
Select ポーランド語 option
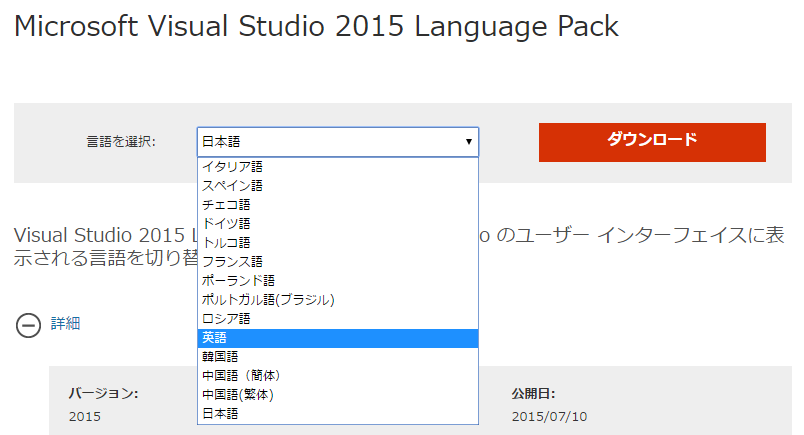pos(337,281)
